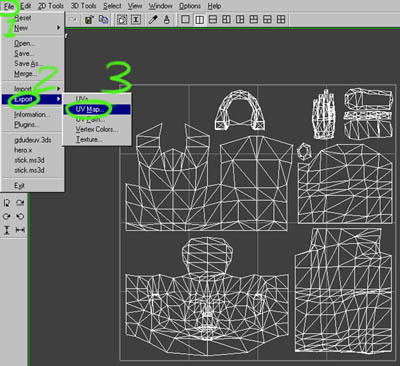Click the highlighted Export submenu entry

coord(33,99)
